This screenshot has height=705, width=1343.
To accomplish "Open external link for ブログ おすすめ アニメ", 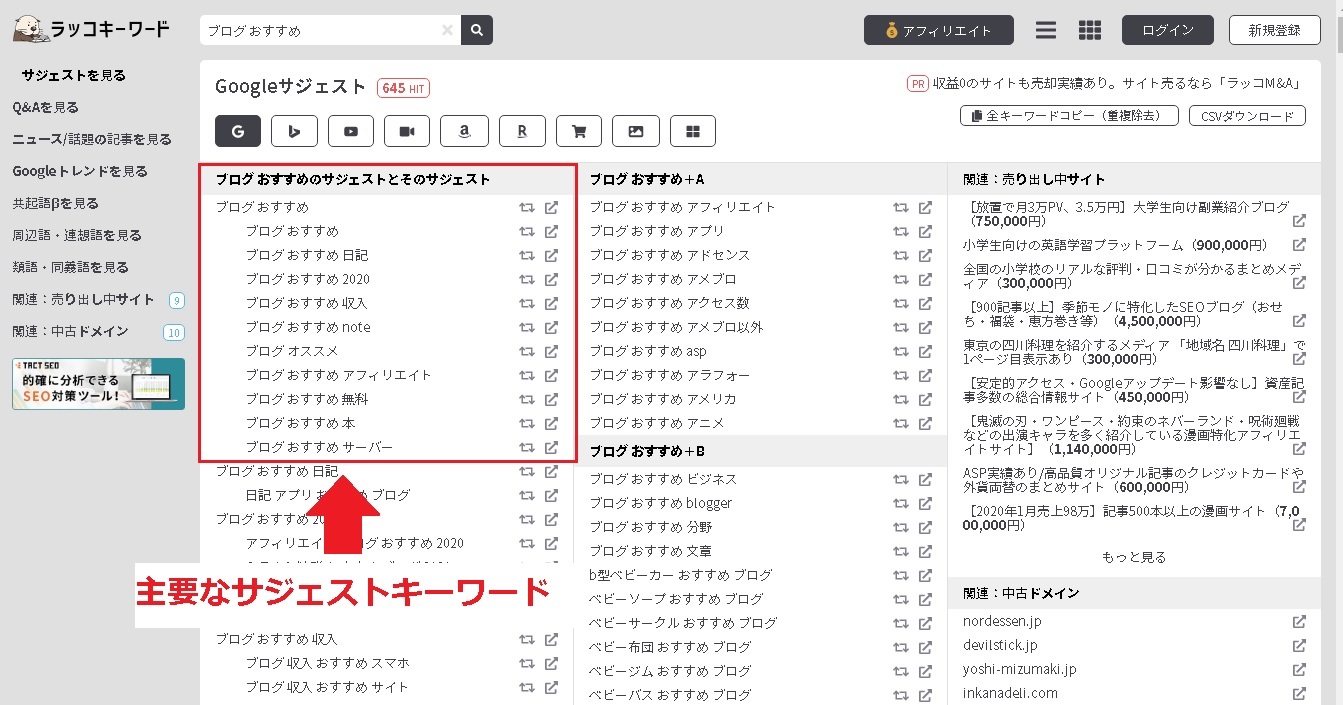I will coord(925,423).
